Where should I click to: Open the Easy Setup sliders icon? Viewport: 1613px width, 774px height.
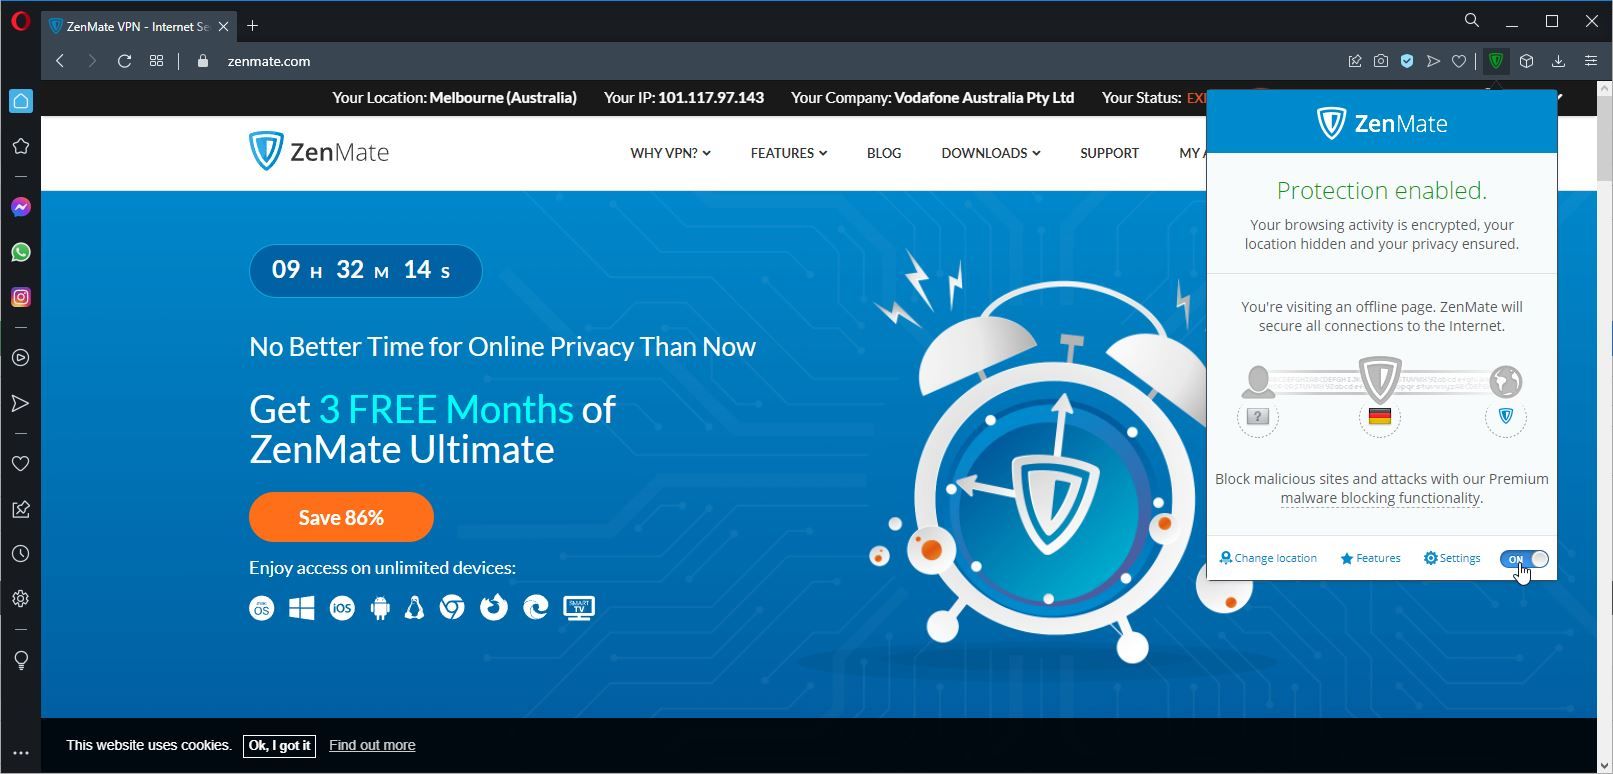(x=1590, y=61)
